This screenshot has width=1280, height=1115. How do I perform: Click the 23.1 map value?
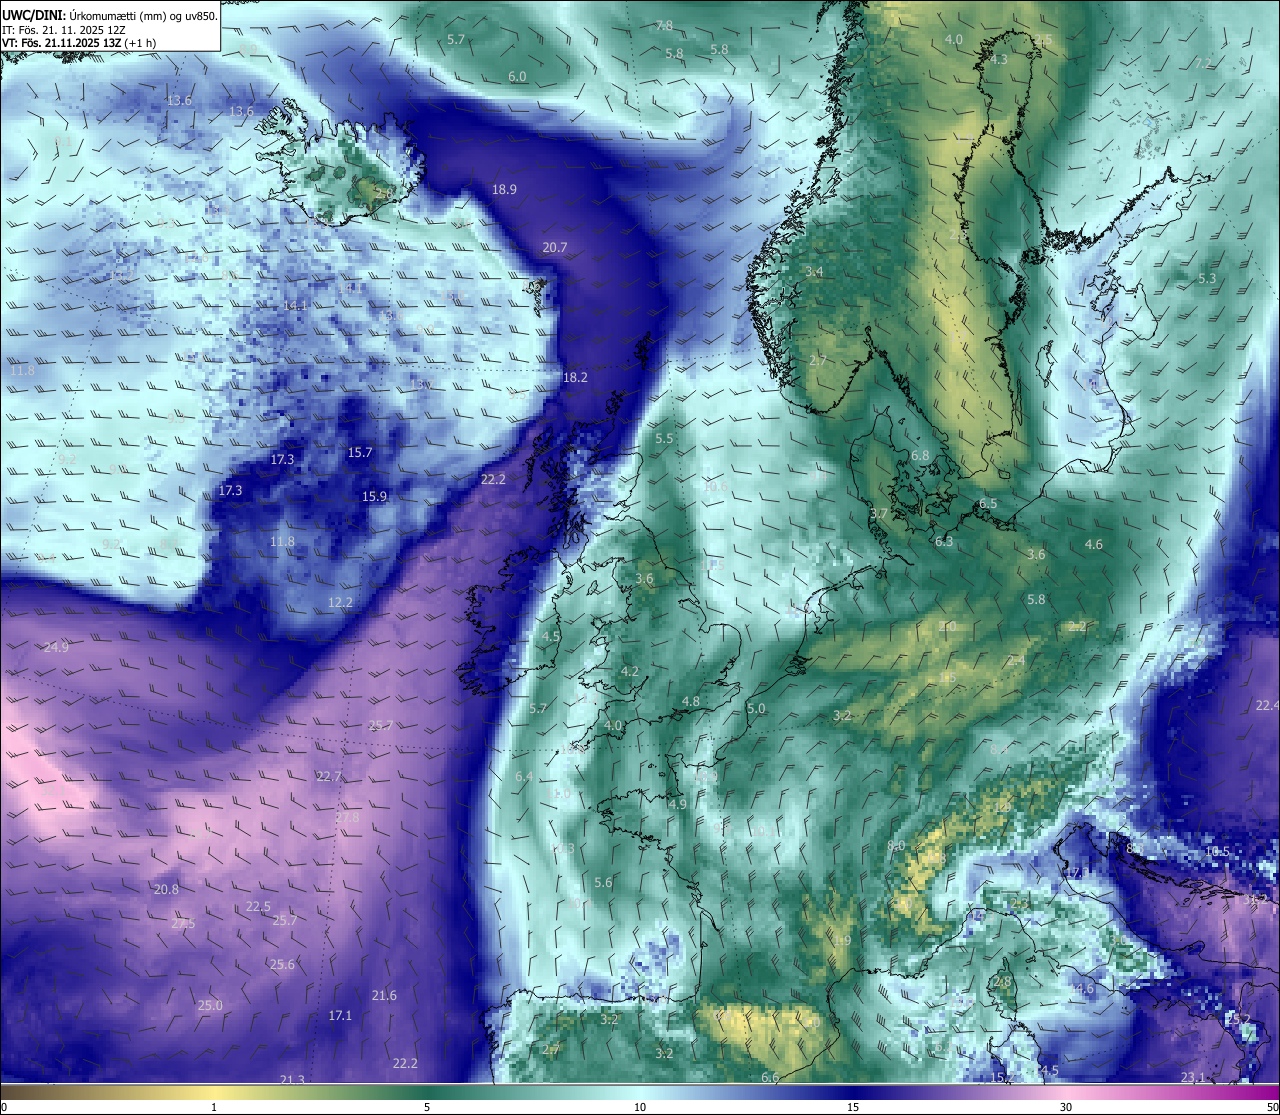point(1193,1077)
